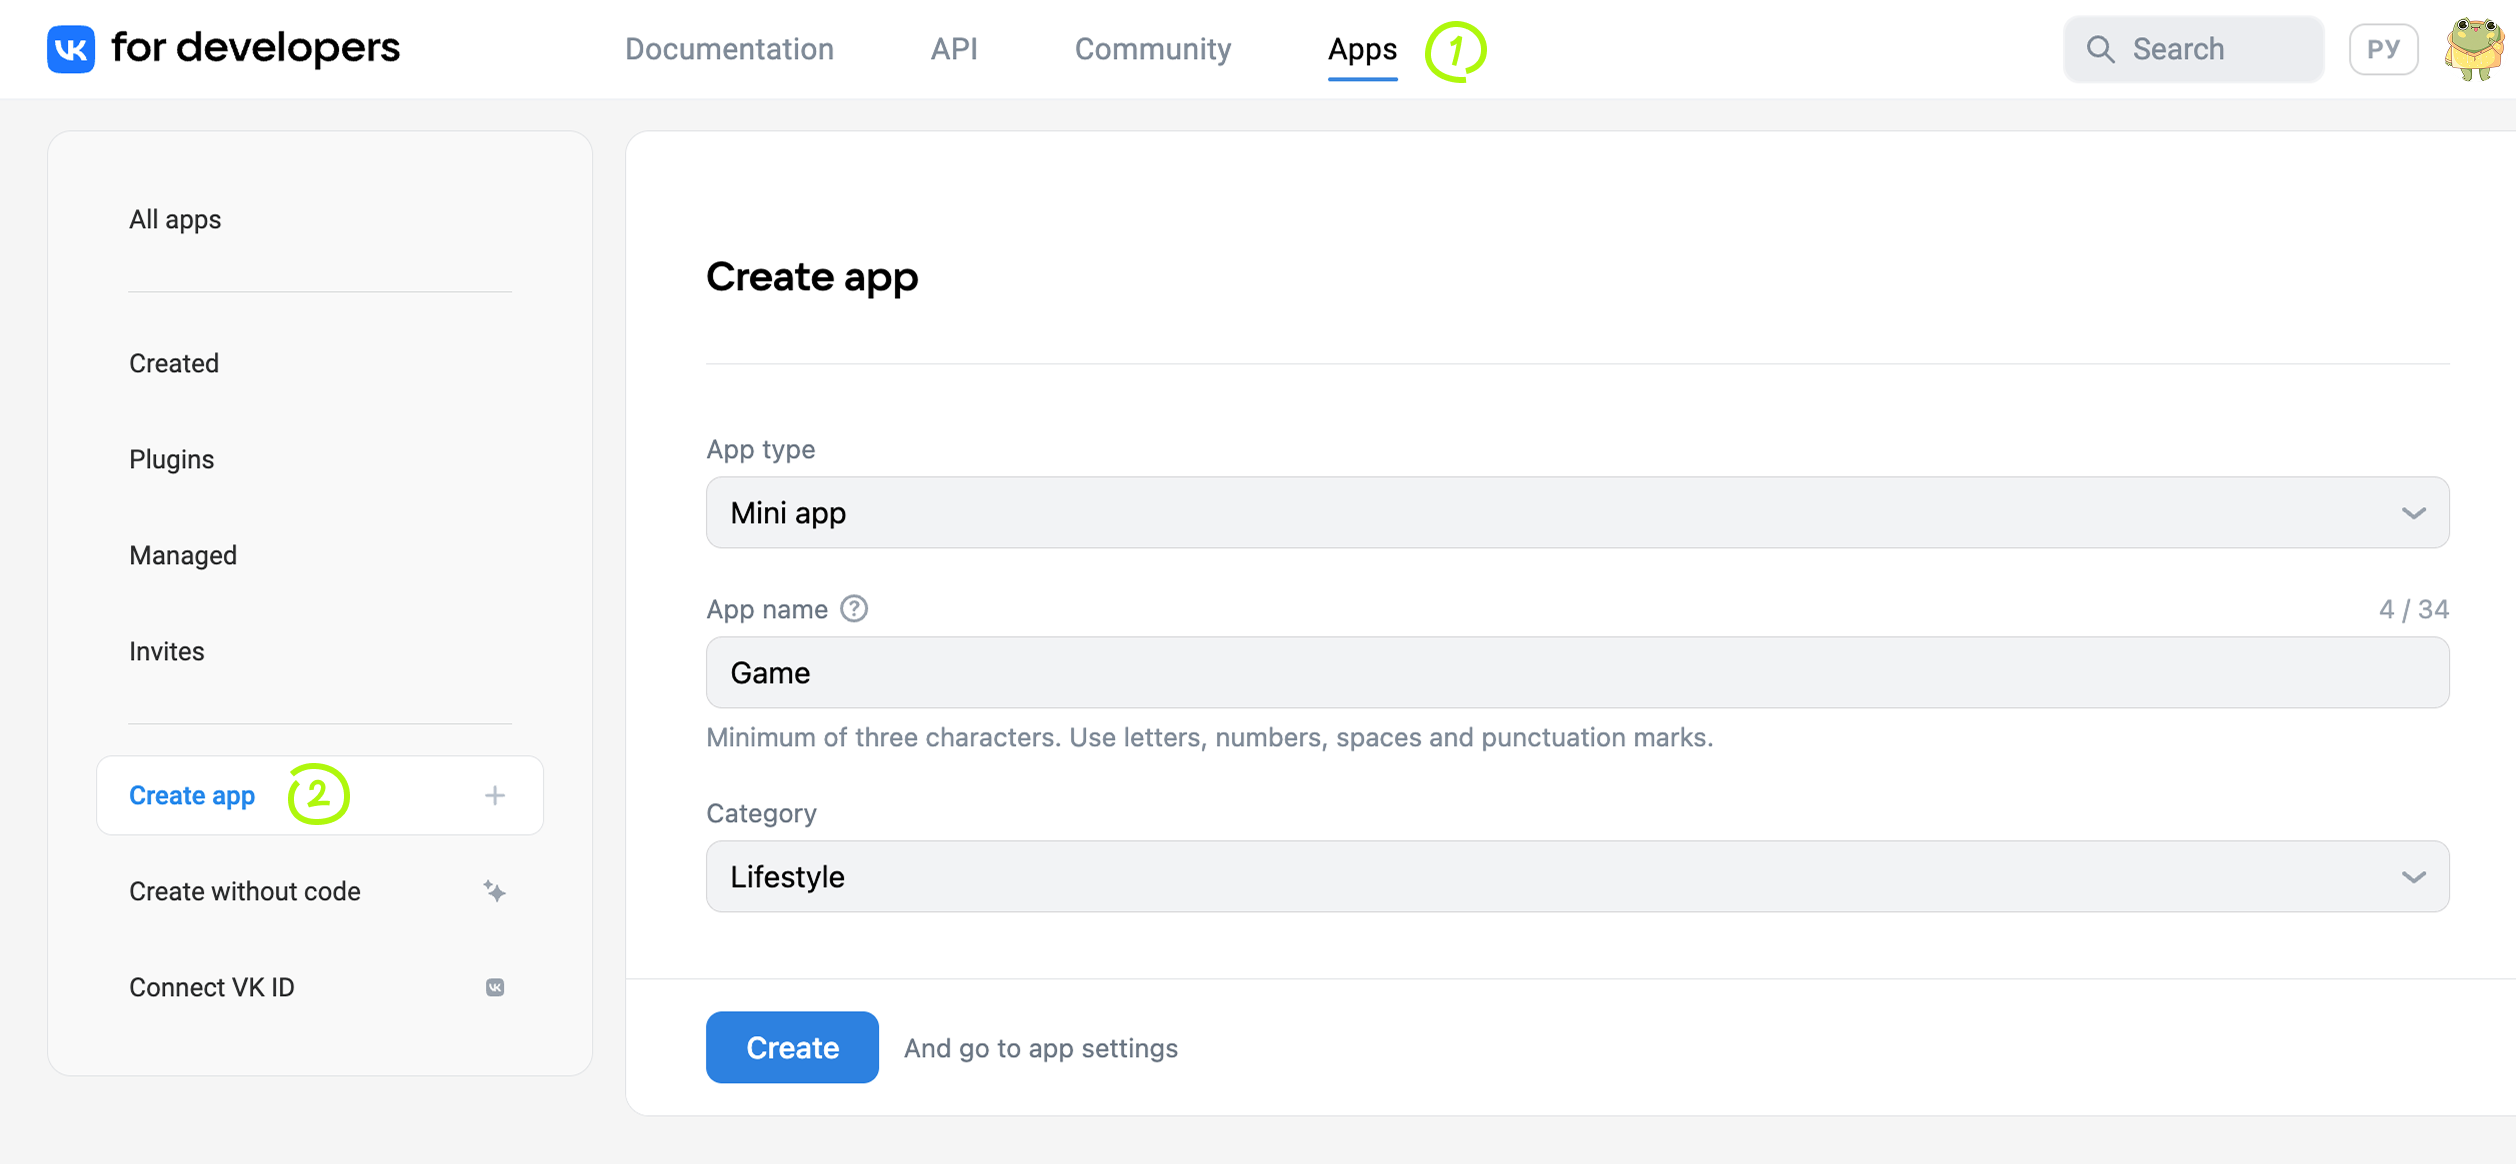Click the '4 / 34' character counter
The width and height of the screenshot is (2516, 1164).
pos(2413,609)
